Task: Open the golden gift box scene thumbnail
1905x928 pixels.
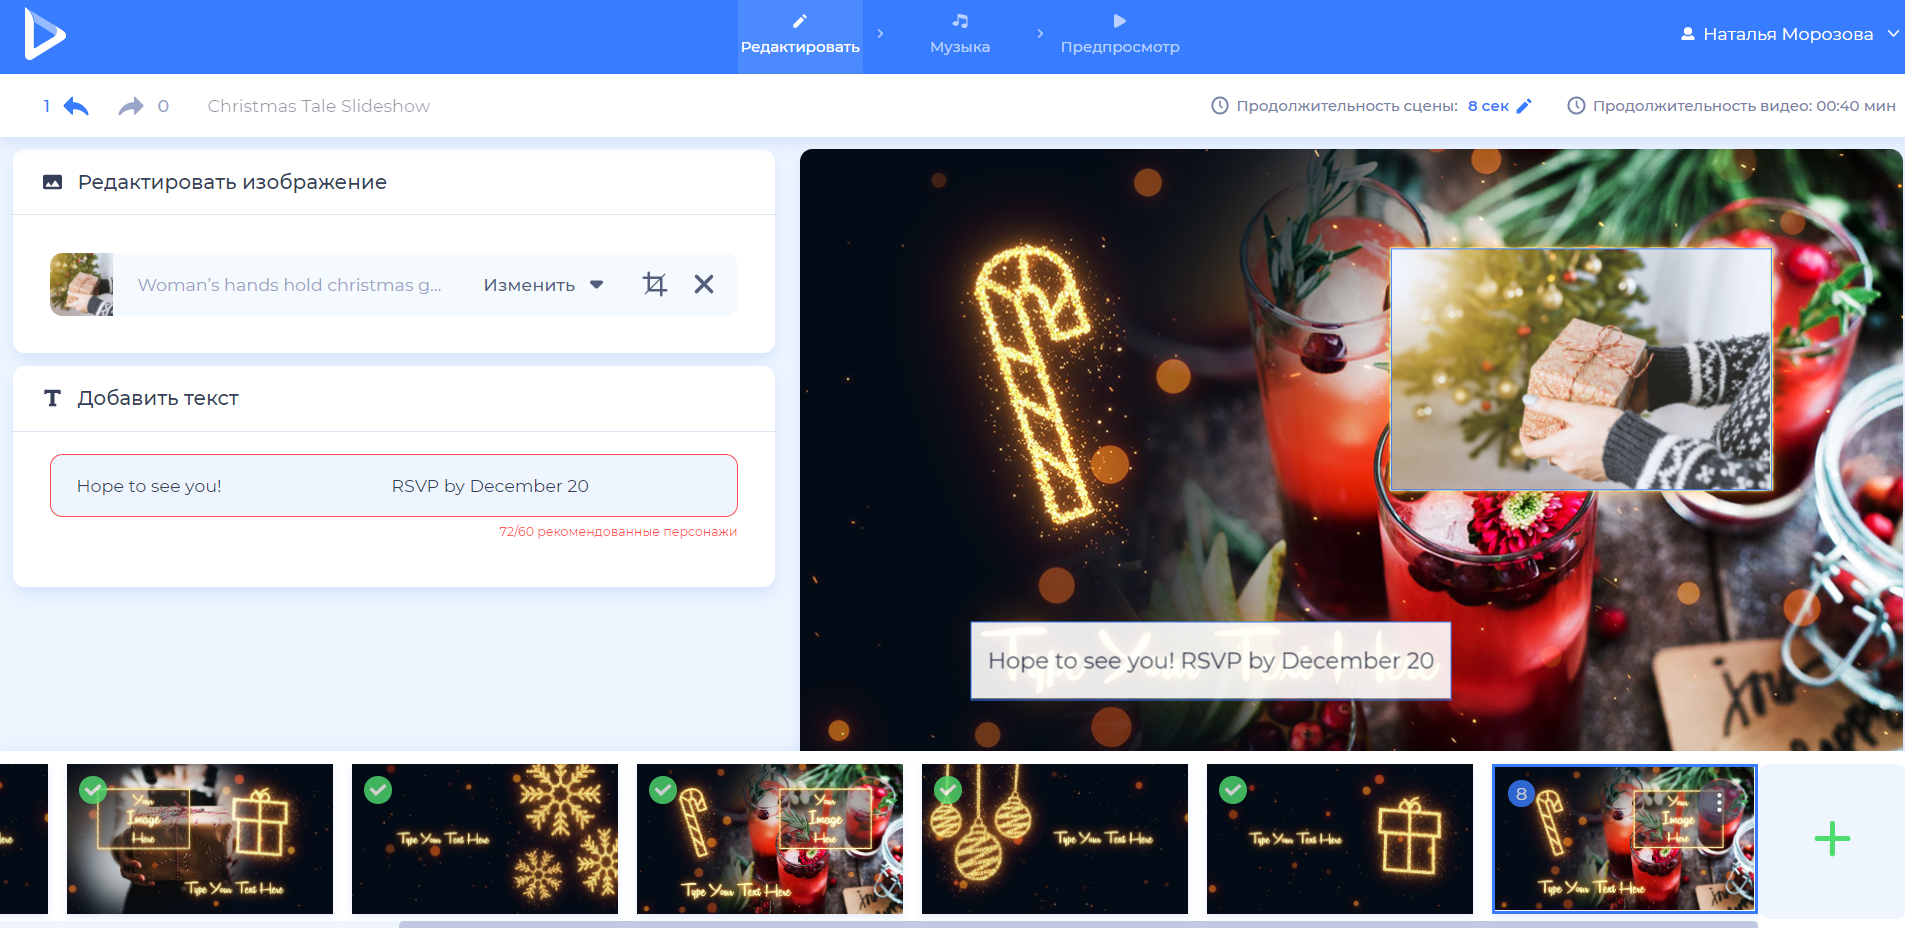Action: click(x=1340, y=839)
